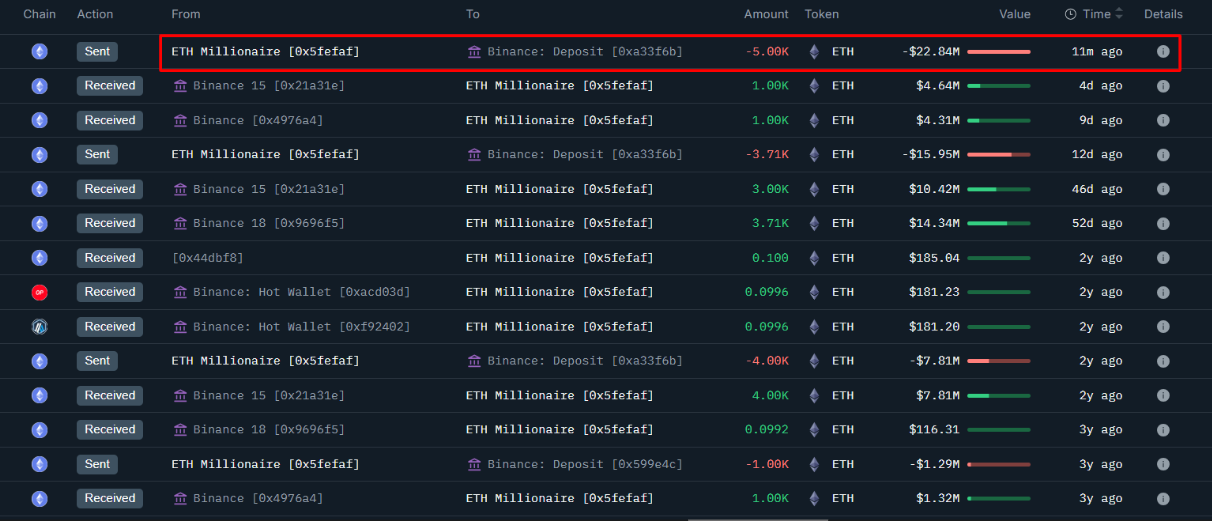1212x521 pixels.
Task: Click the info icon for the 11m ago row
Action: 1163,52
